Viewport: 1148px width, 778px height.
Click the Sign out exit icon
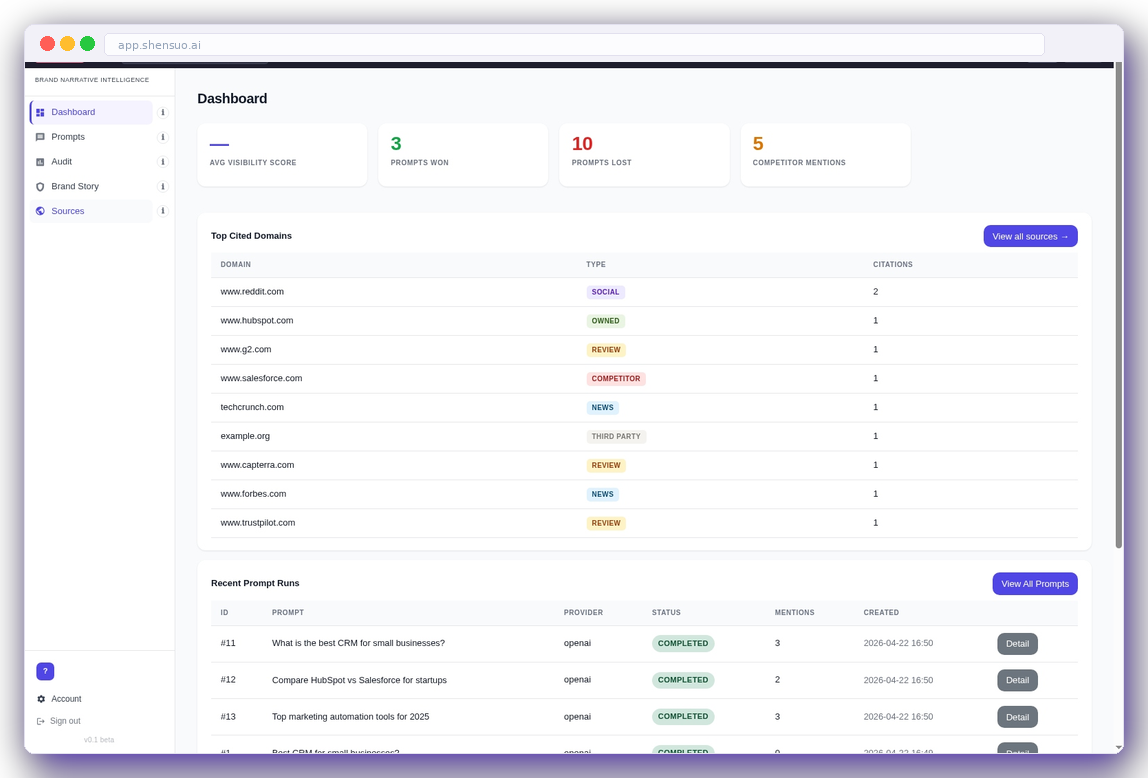[40, 721]
